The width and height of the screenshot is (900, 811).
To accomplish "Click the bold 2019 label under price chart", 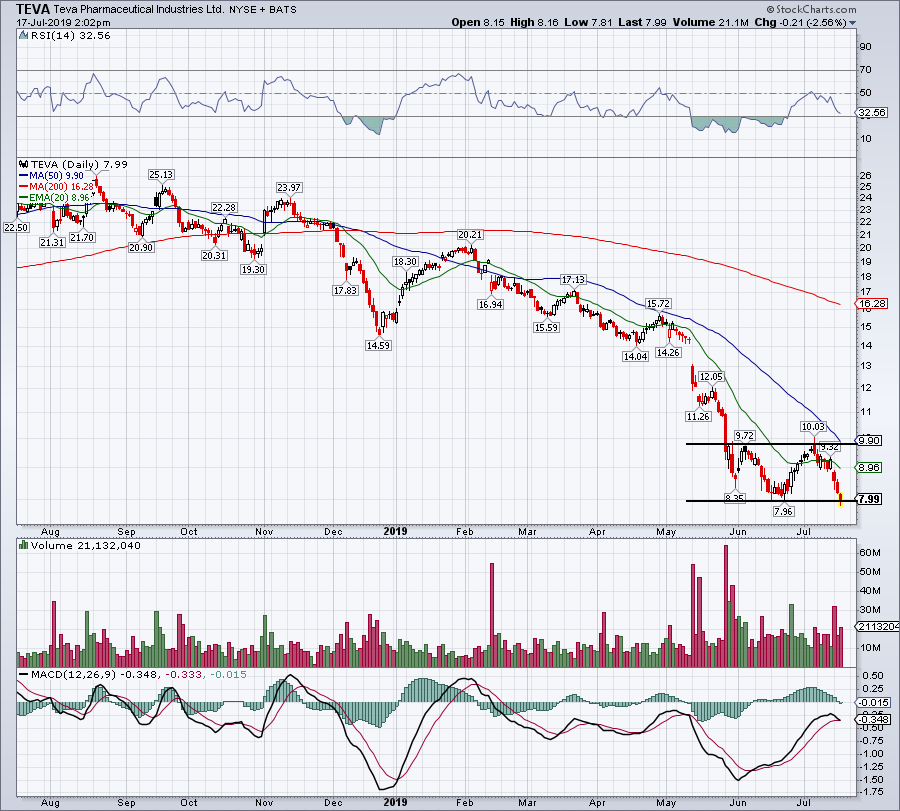I will (395, 531).
